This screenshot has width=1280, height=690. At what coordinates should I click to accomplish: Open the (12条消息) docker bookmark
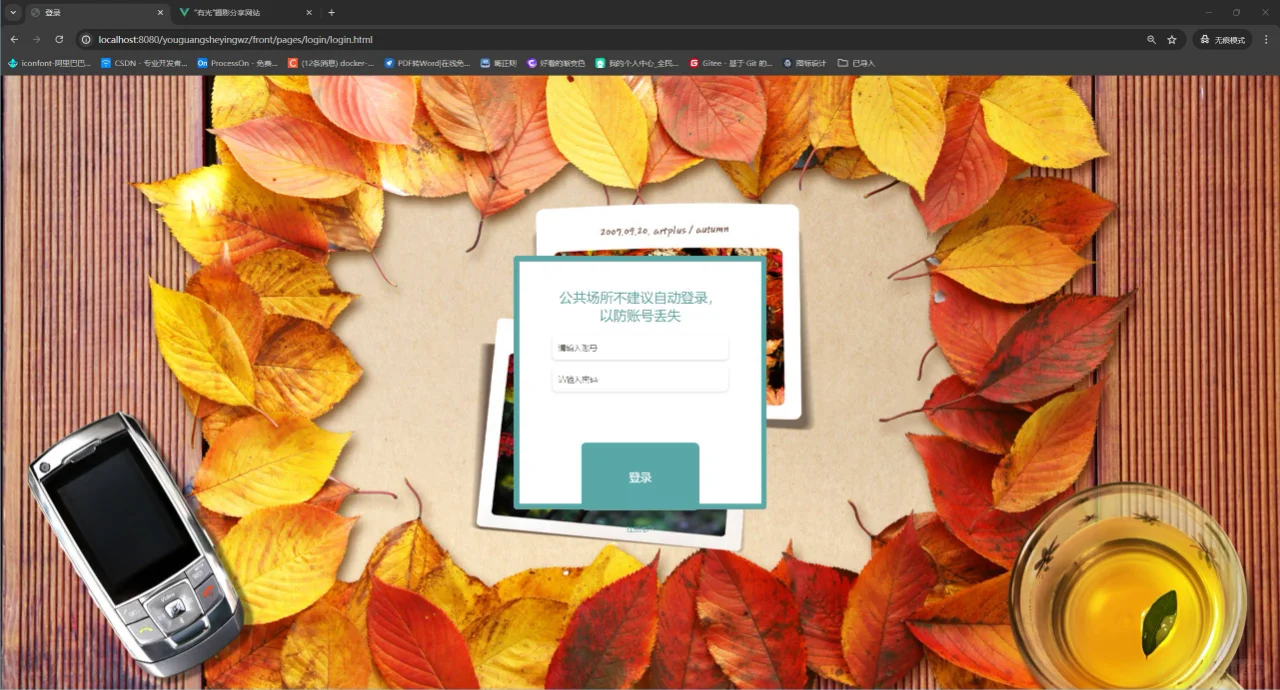click(331, 63)
